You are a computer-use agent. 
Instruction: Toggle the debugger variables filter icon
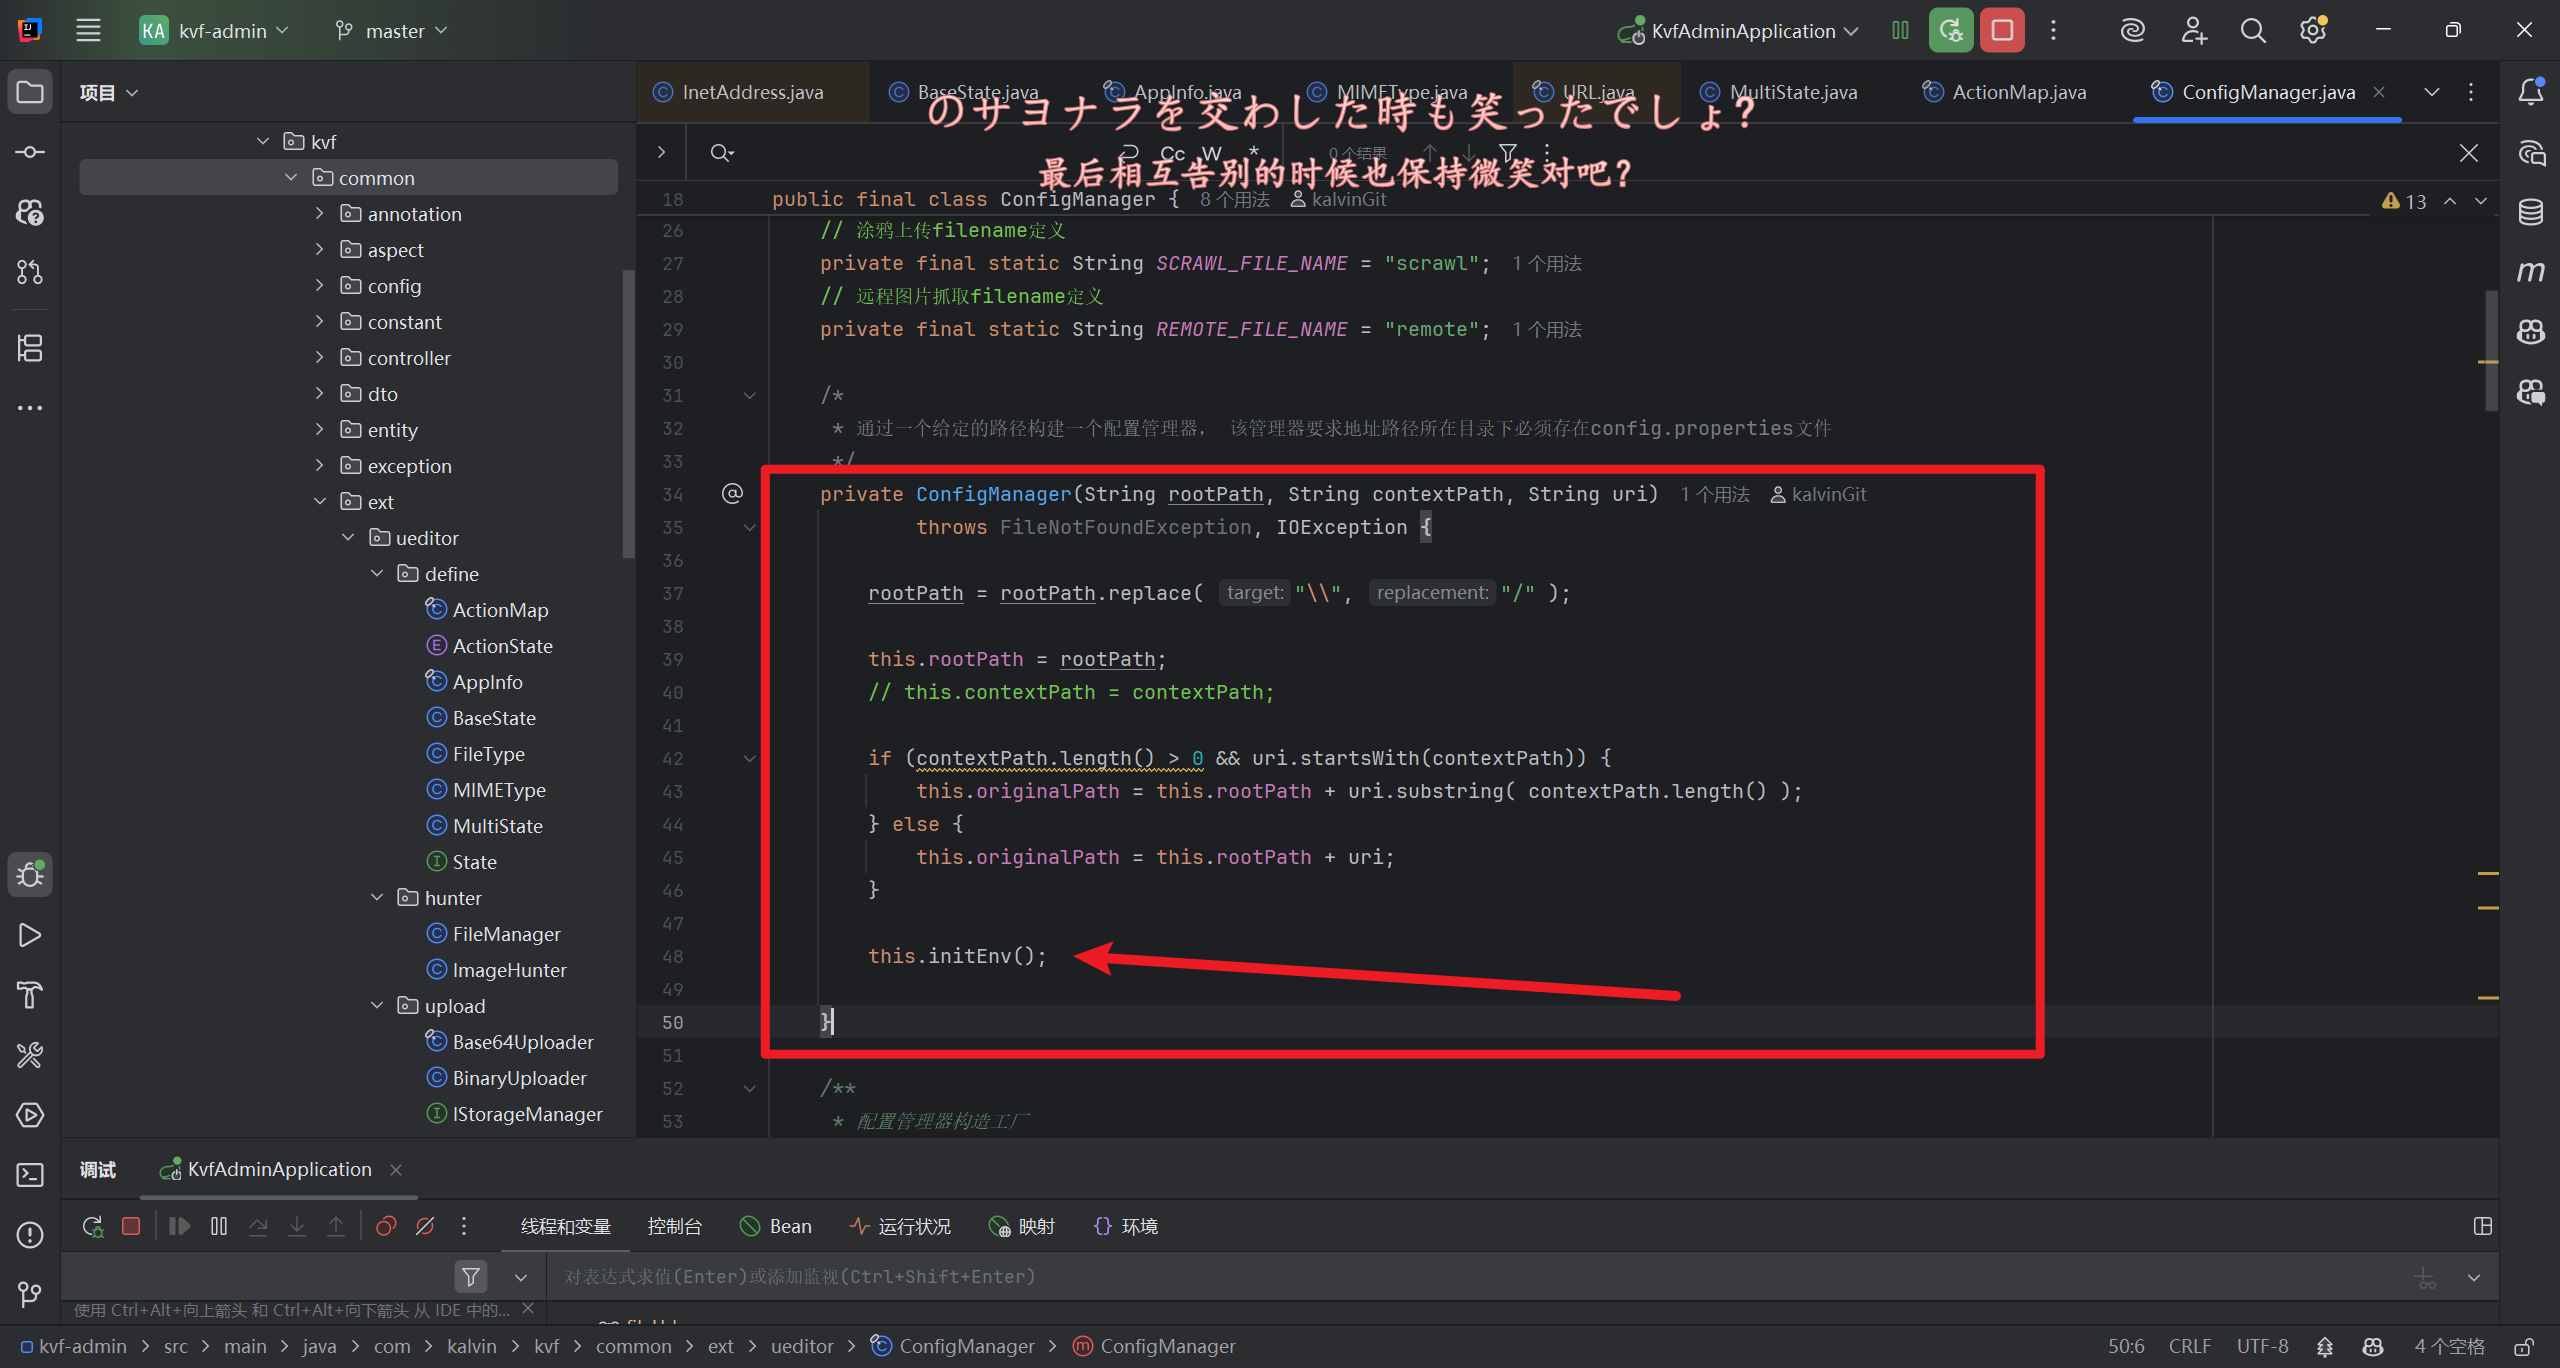[x=470, y=1276]
